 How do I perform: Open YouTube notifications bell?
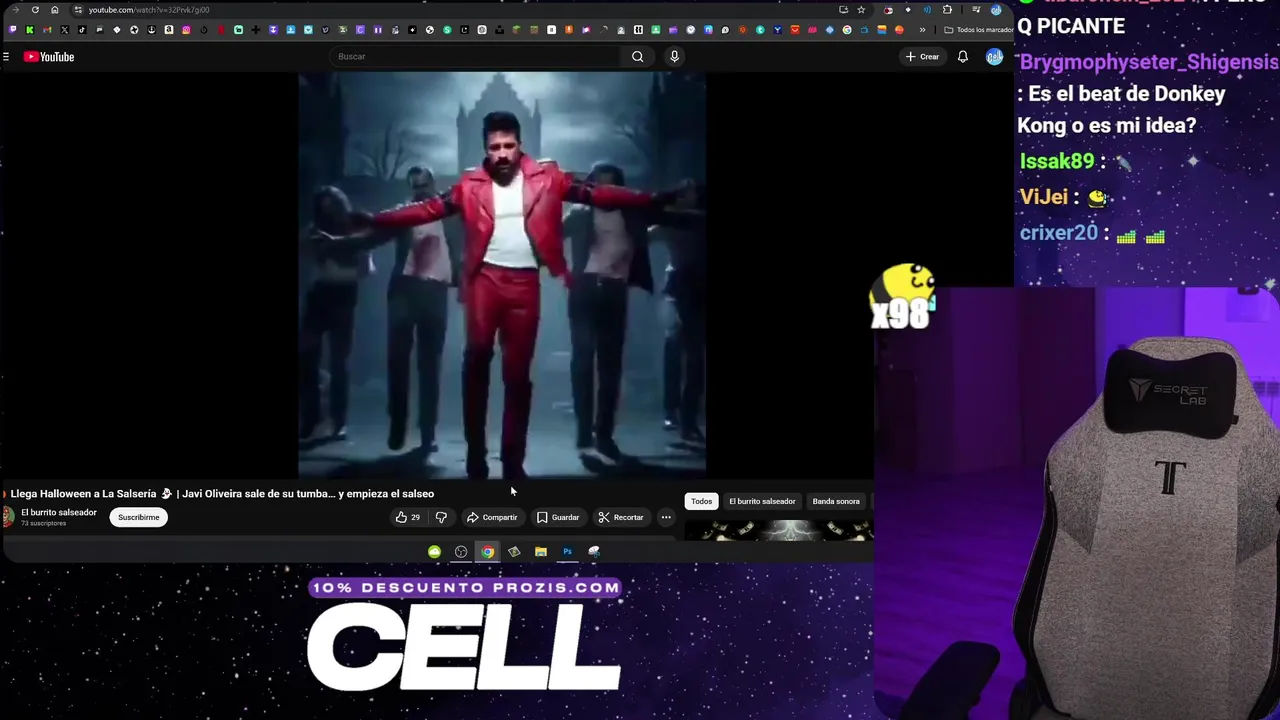pyautogui.click(x=962, y=57)
